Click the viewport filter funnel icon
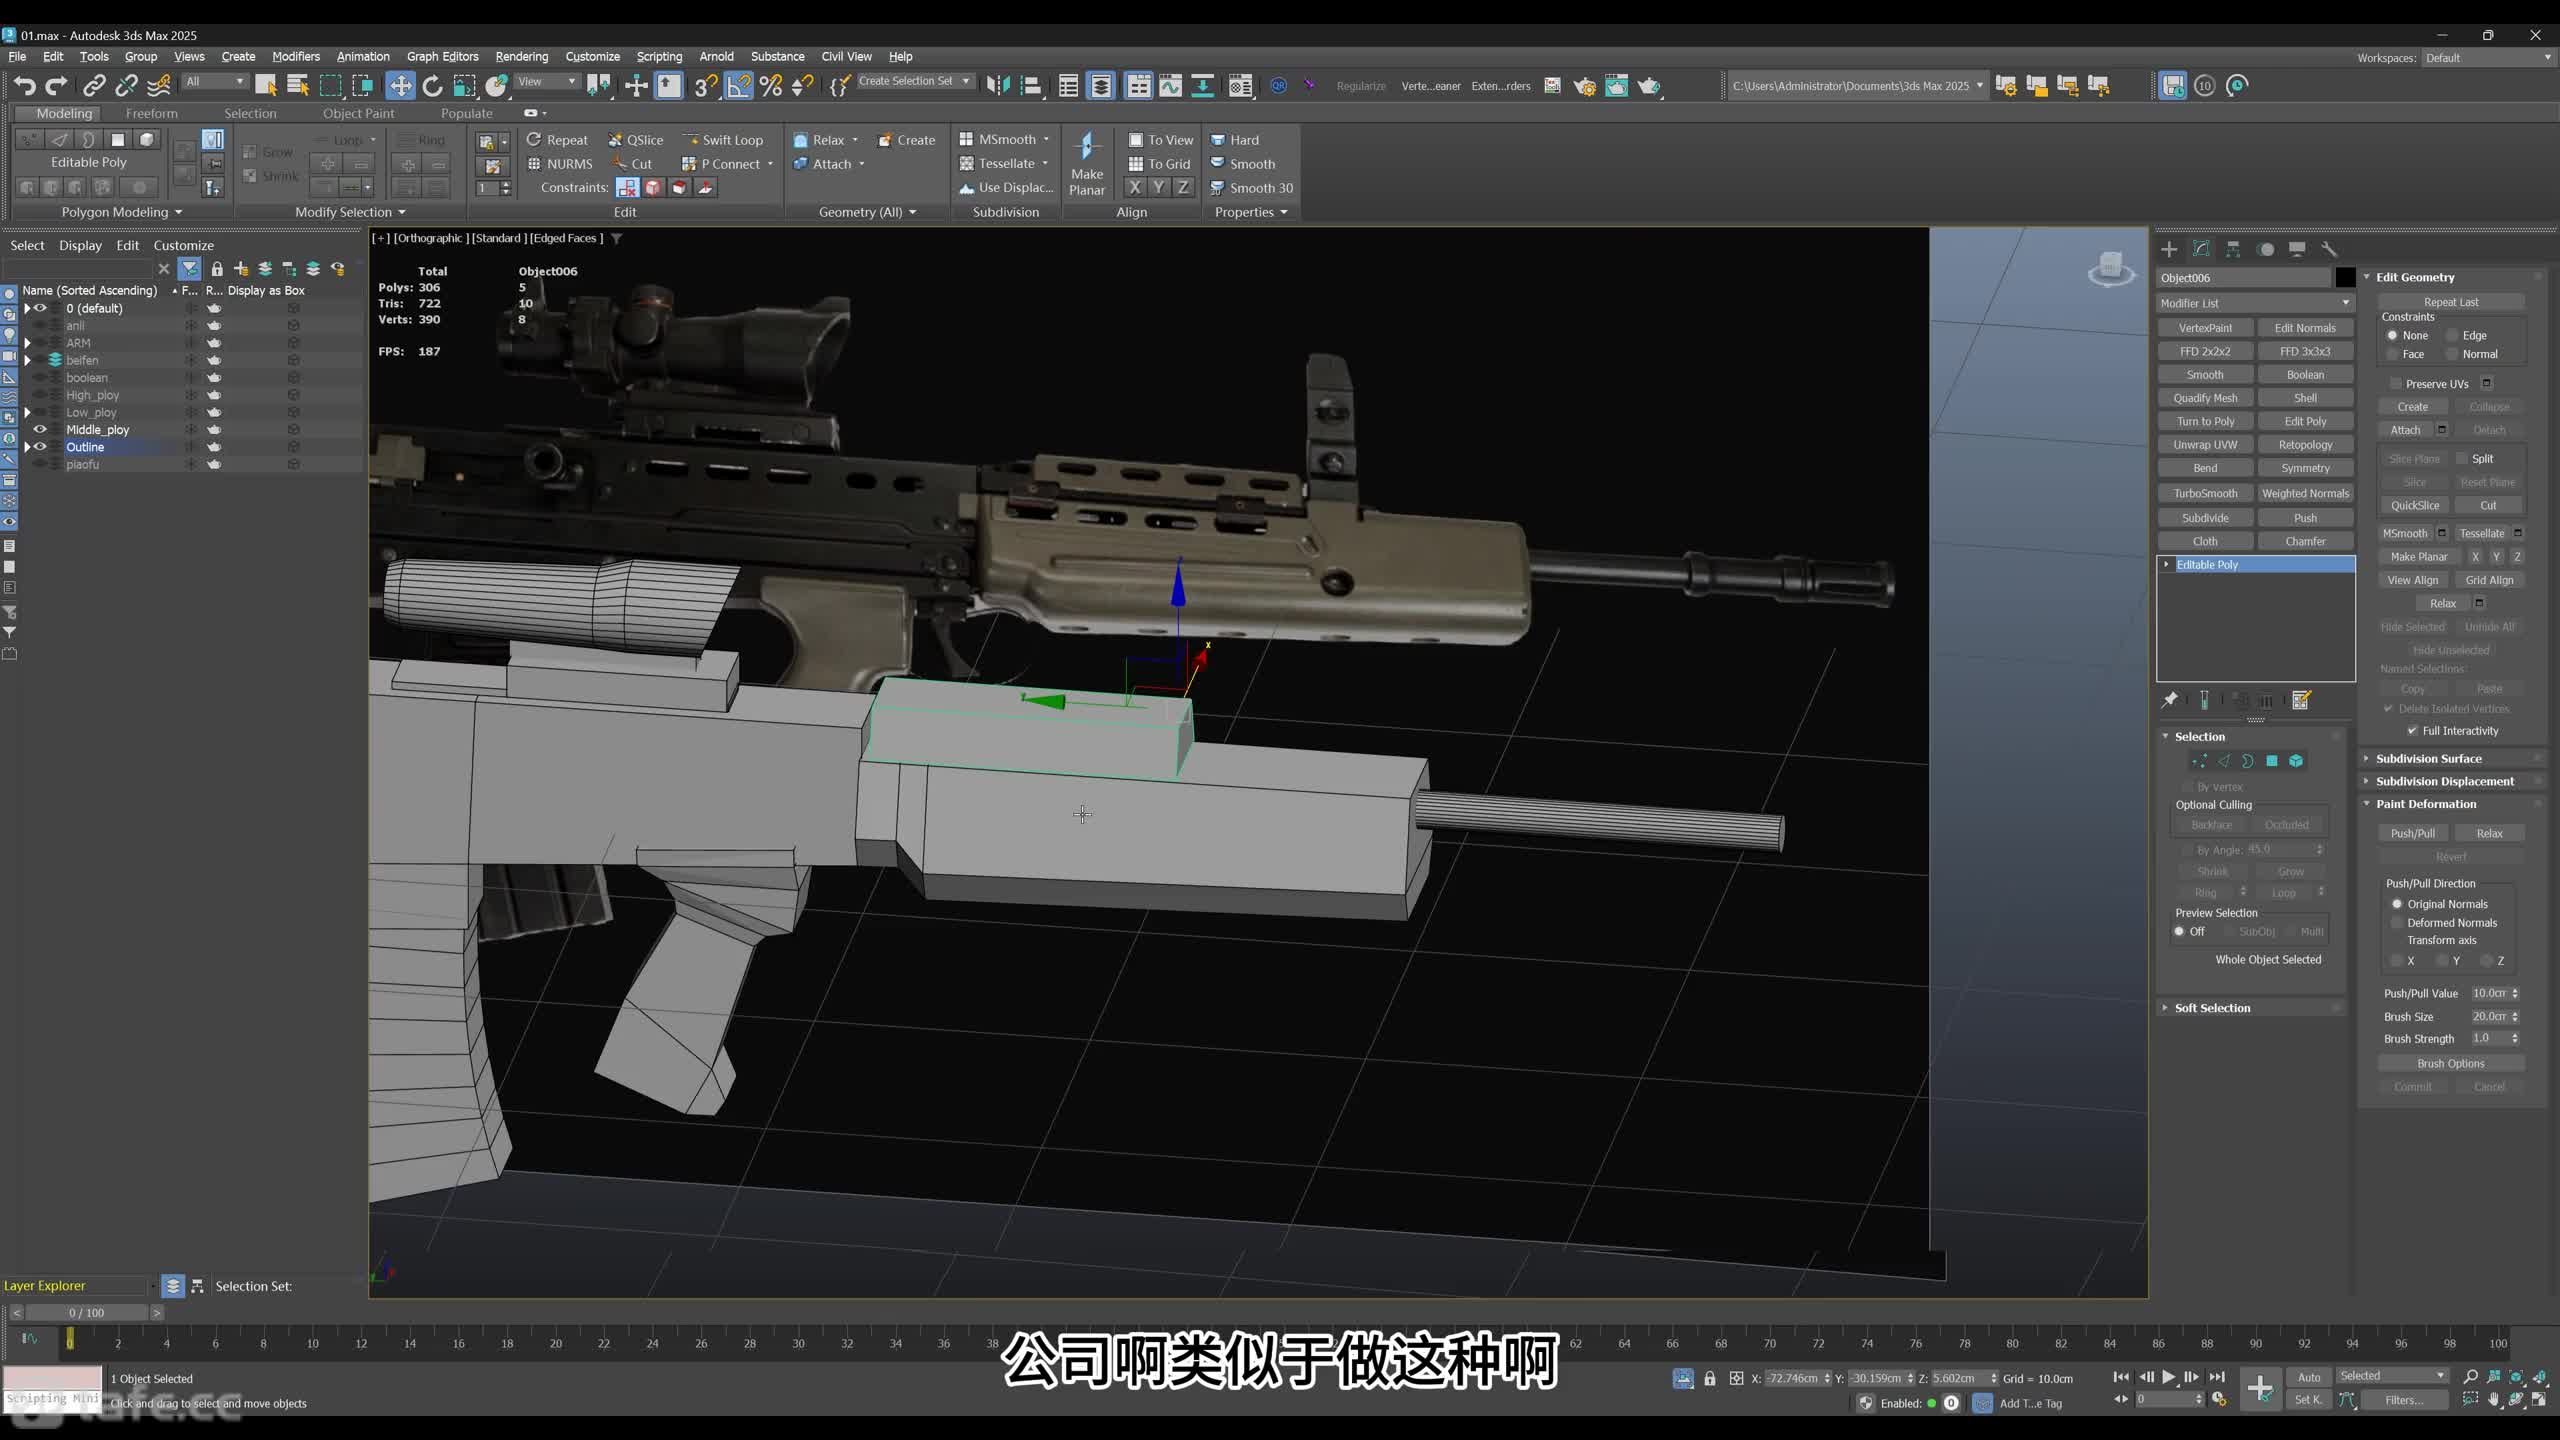Screen dimensions: 2560x1440 pos(617,238)
